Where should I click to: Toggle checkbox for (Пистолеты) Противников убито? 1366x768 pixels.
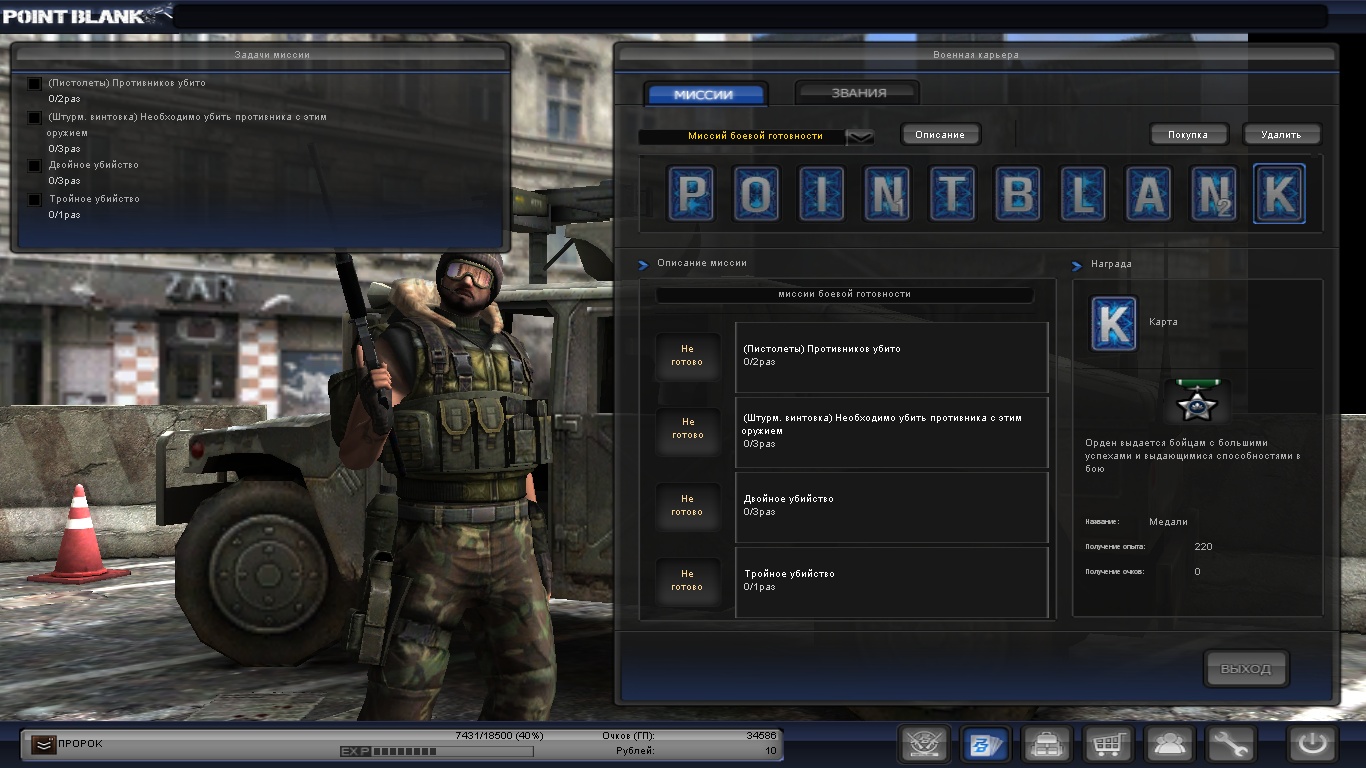[35, 84]
